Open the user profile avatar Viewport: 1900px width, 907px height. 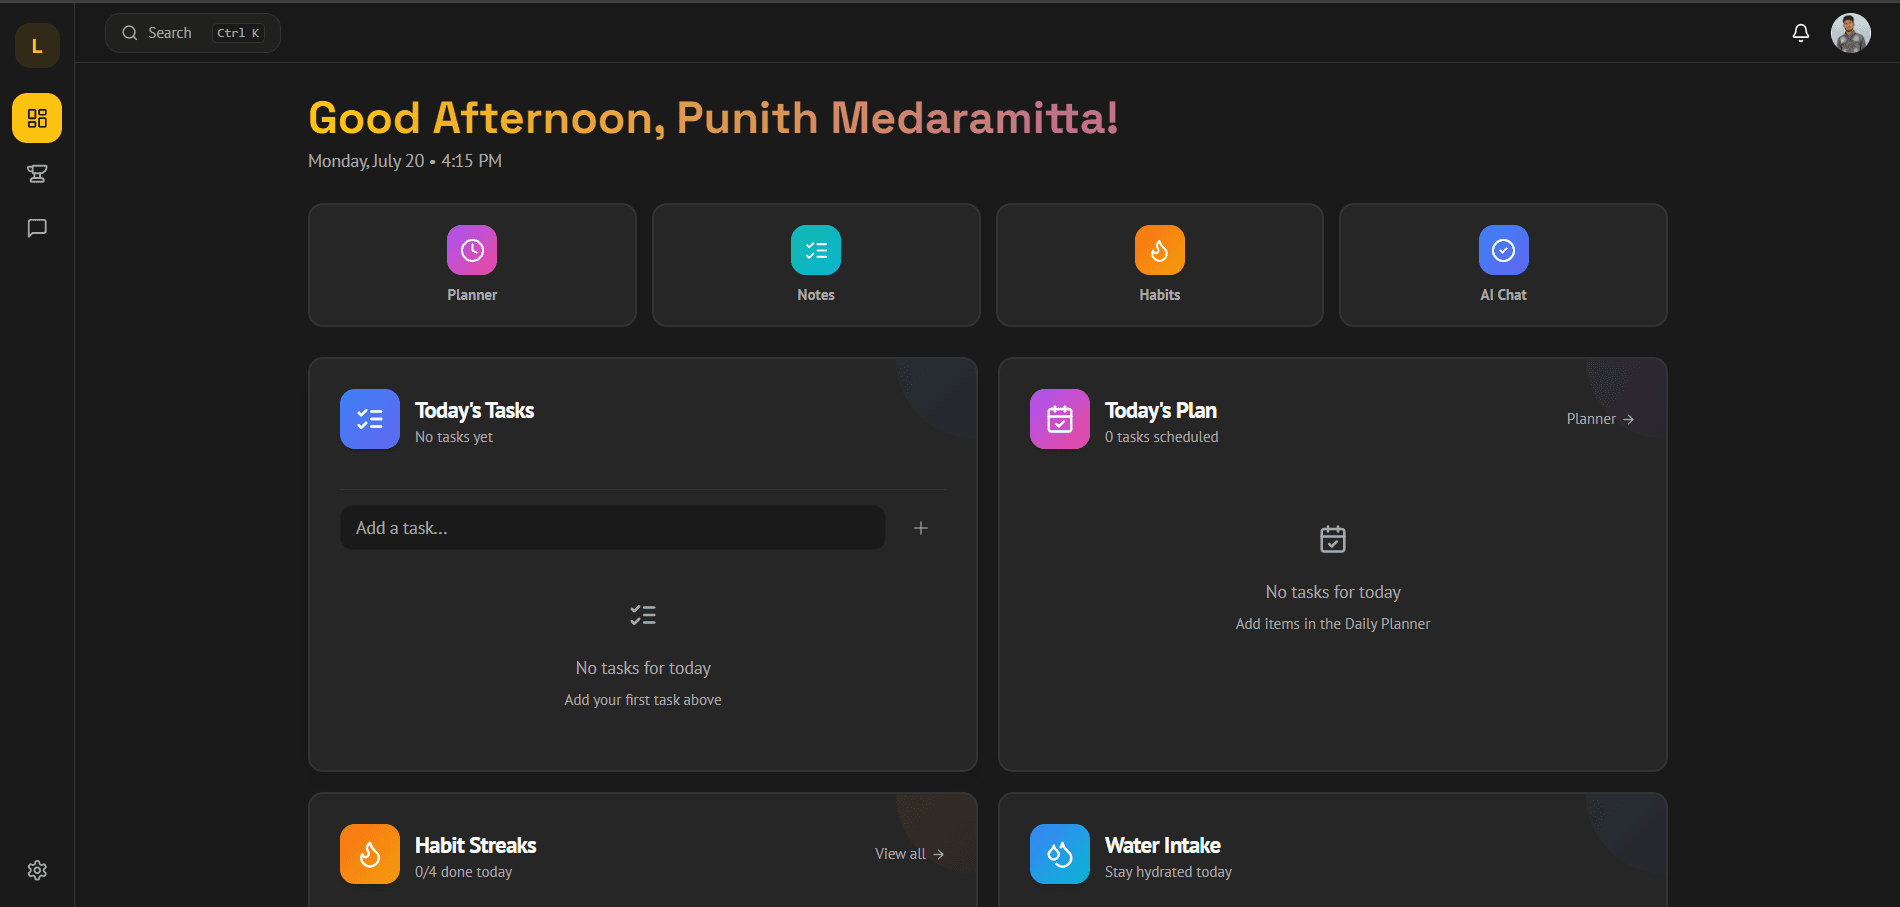point(1850,33)
